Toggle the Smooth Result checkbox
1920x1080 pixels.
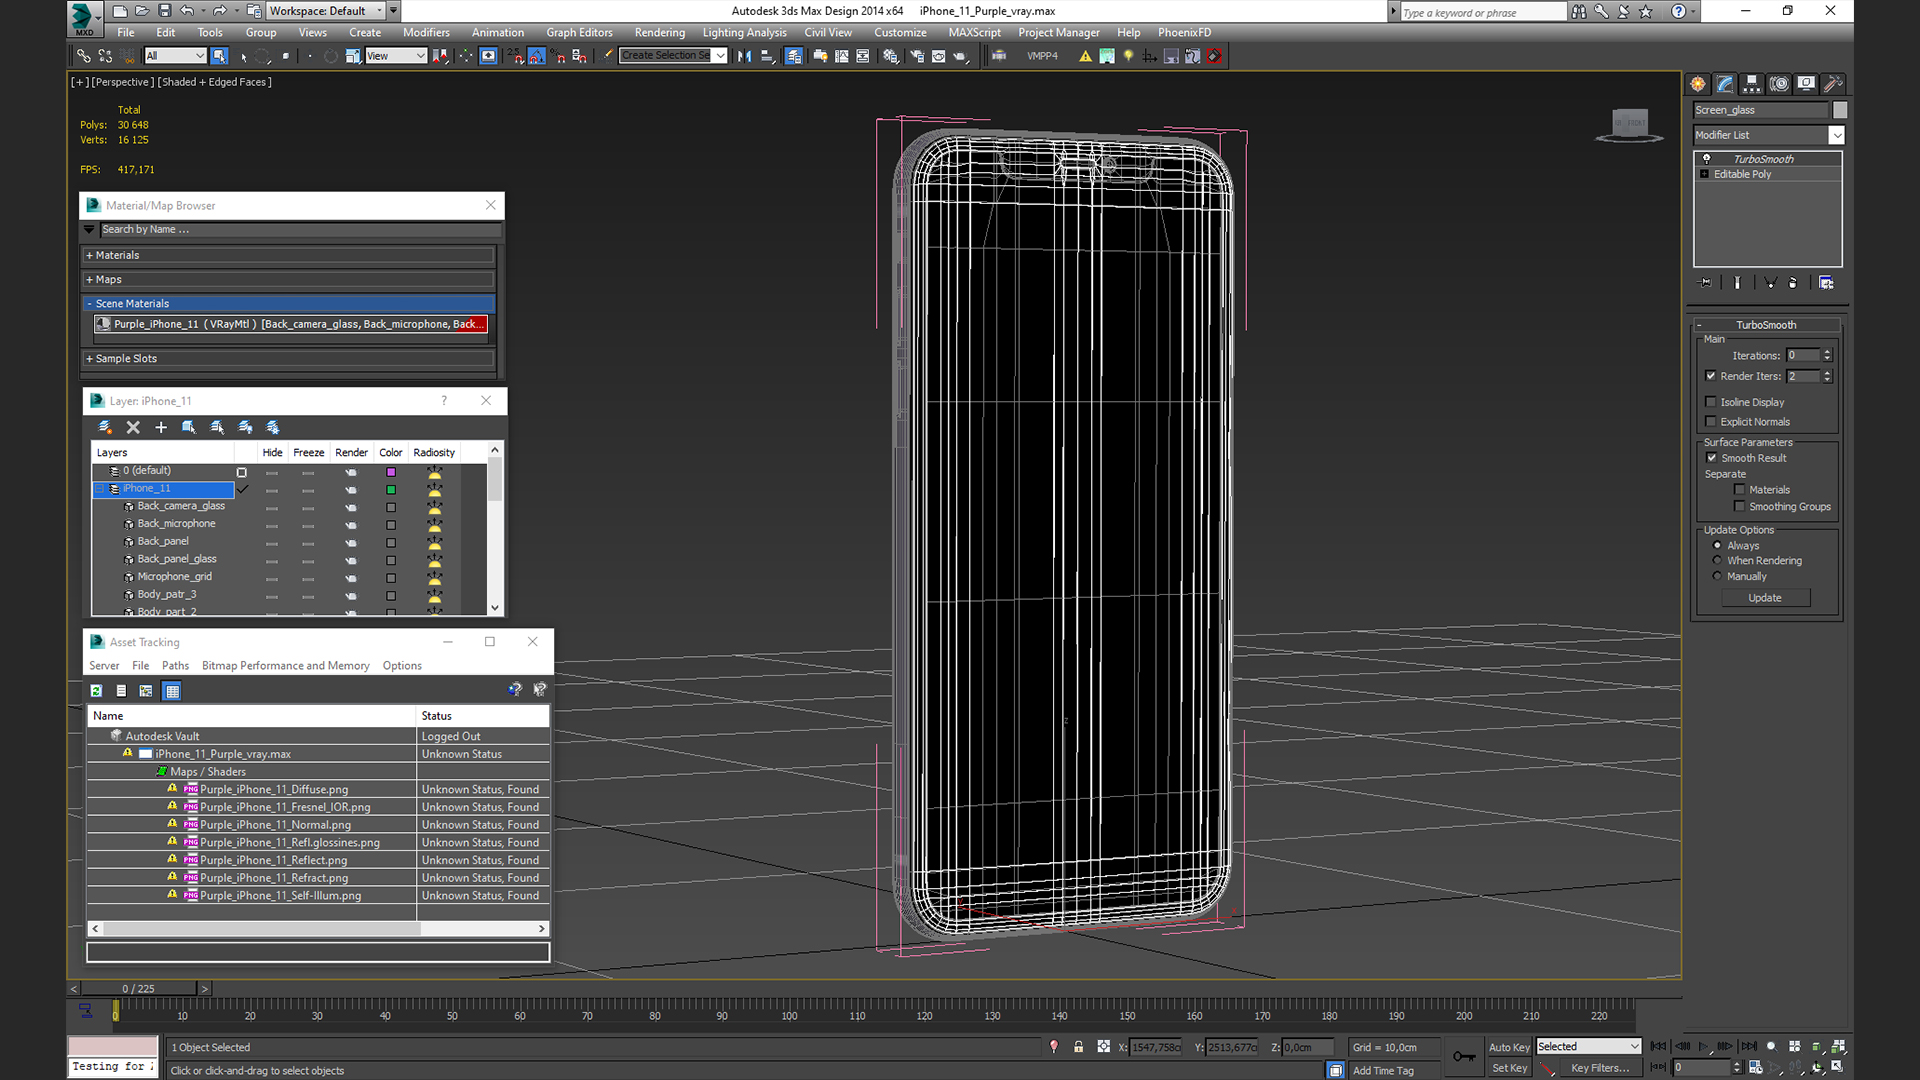coord(1712,458)
